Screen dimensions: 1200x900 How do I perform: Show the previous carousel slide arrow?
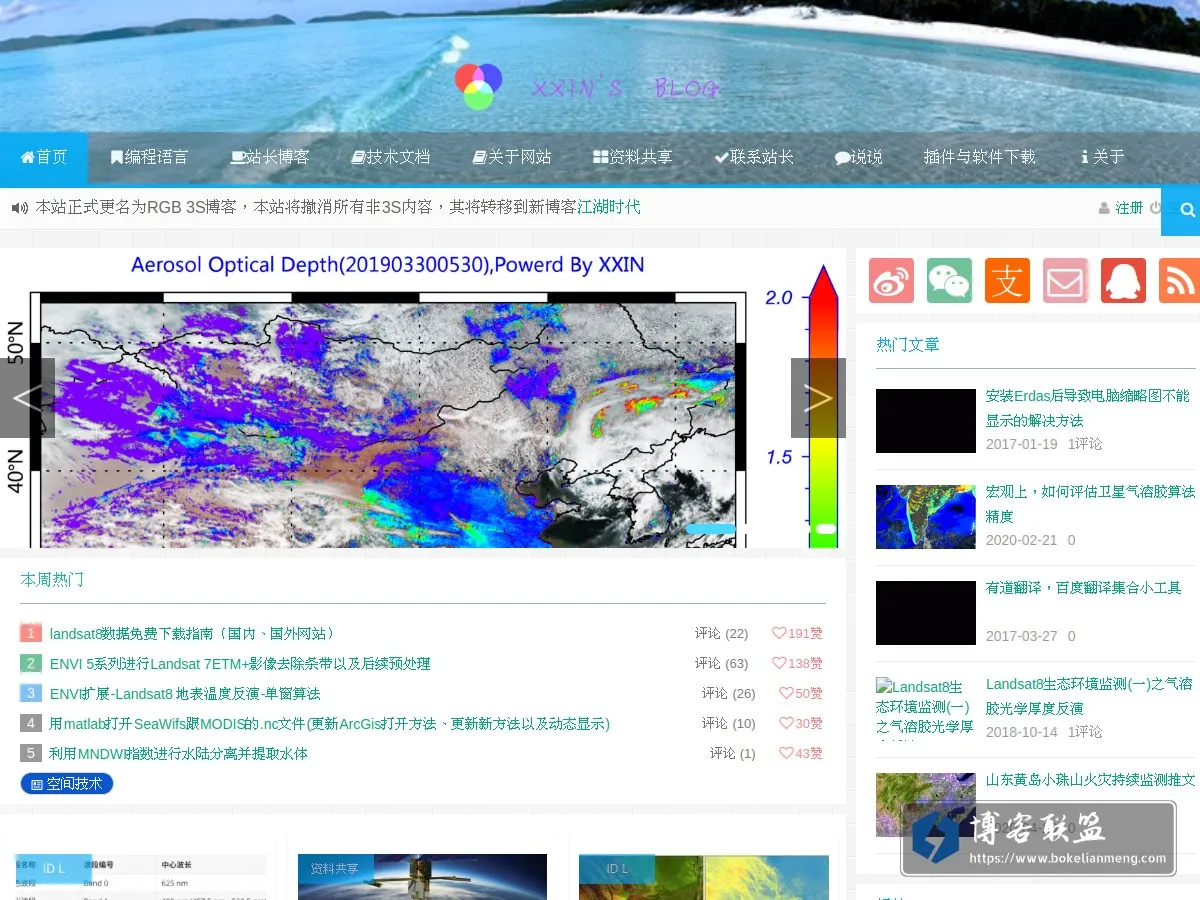tap(27, 398)
